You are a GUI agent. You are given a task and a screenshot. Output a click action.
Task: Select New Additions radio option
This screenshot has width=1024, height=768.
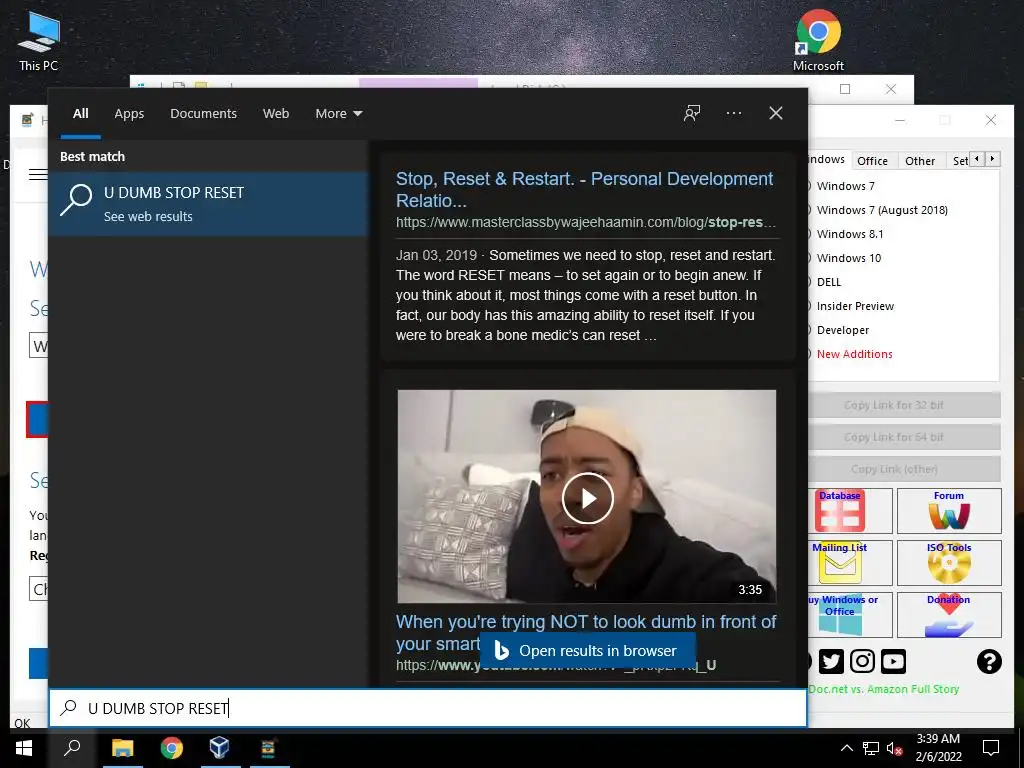851,354
